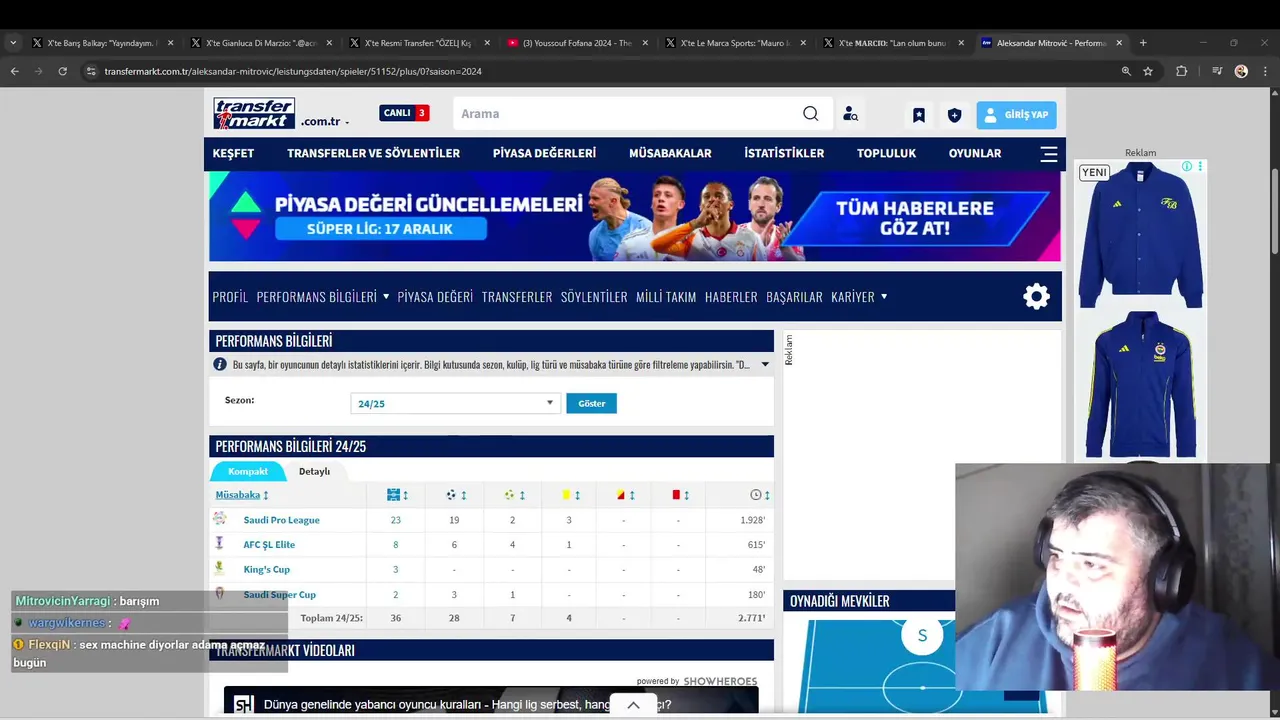Open the SÖYLENTİLER tab
The image size is (1280, 720).
click(x=594, y=297)
